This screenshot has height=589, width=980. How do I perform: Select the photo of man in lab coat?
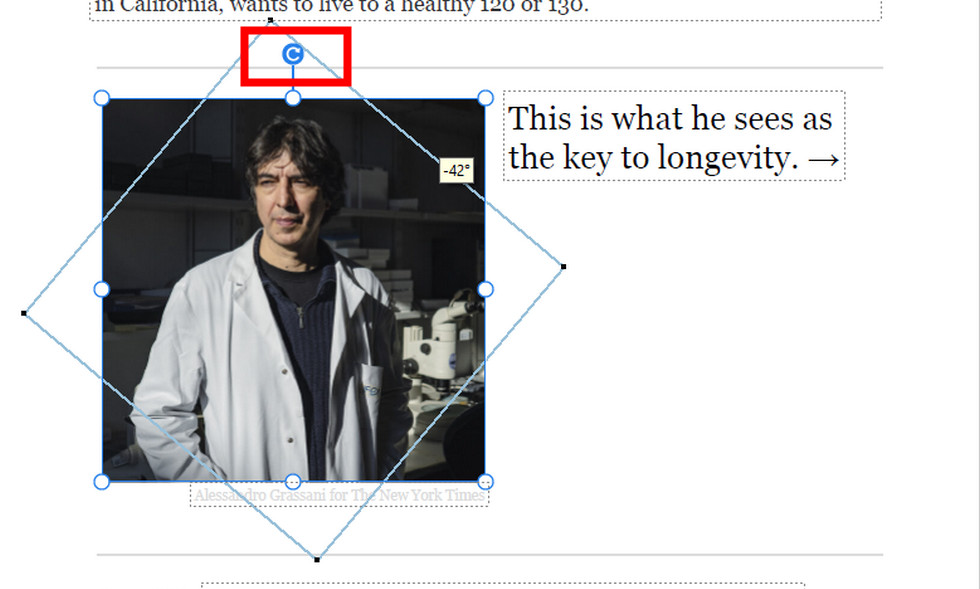pos(293,290)
